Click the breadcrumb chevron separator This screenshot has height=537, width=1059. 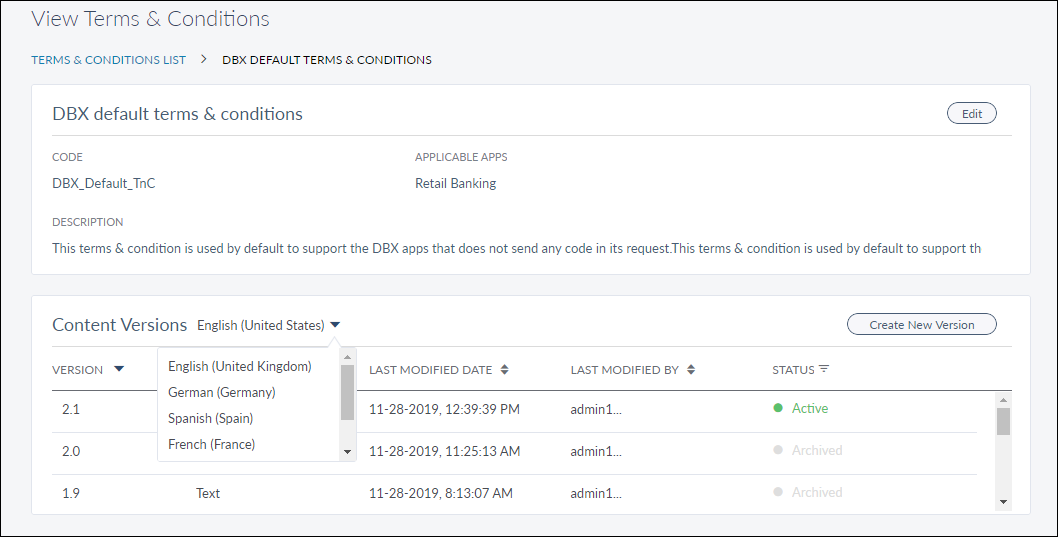(x=203, y=59)
